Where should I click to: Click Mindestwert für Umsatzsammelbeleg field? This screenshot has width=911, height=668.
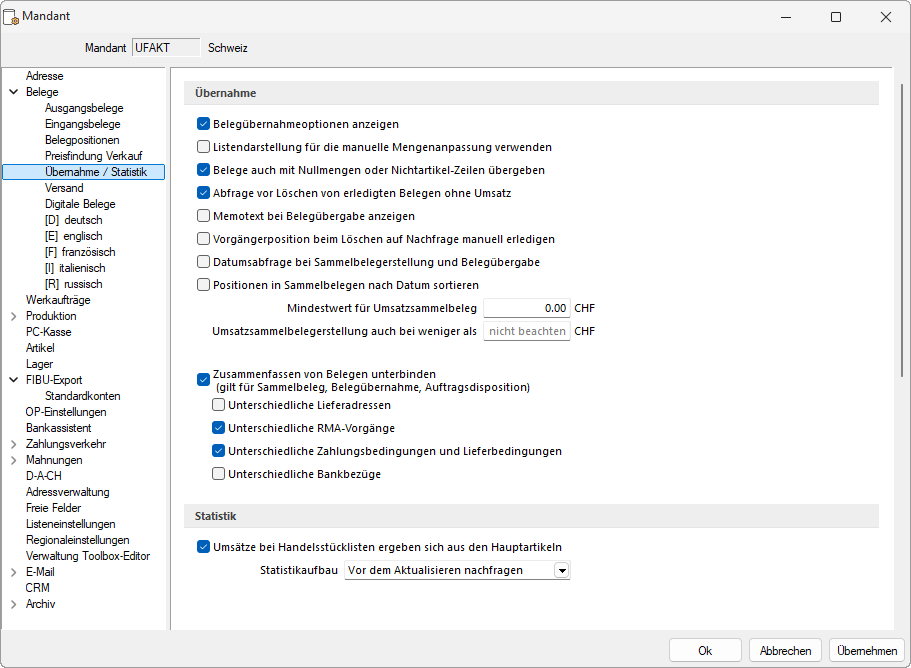click(x=527, y=308)
